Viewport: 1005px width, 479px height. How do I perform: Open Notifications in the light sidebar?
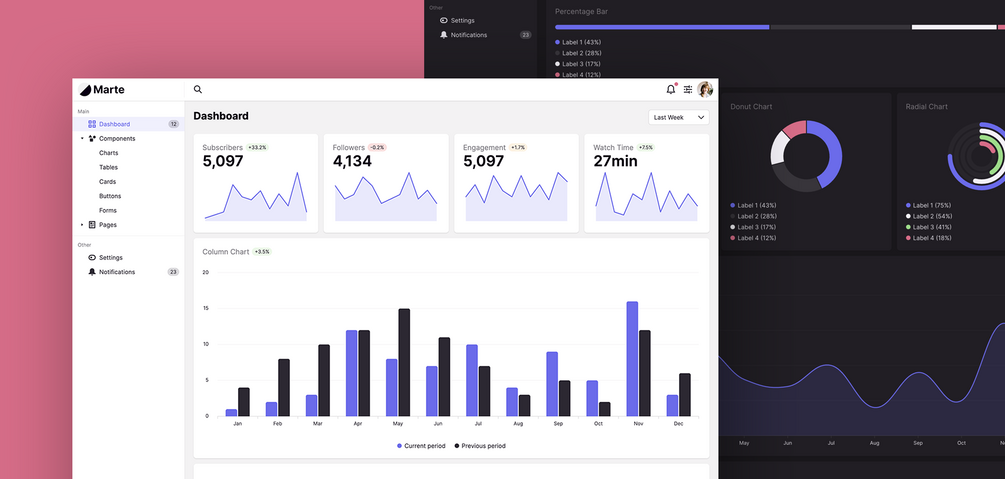click(117, 272)
